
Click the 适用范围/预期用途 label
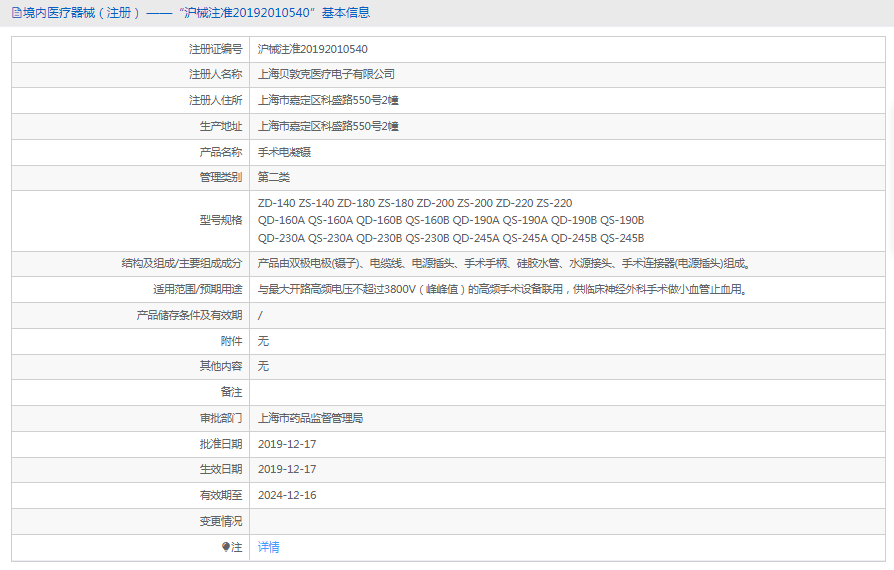pyautogui.click(x=198, y=290)
